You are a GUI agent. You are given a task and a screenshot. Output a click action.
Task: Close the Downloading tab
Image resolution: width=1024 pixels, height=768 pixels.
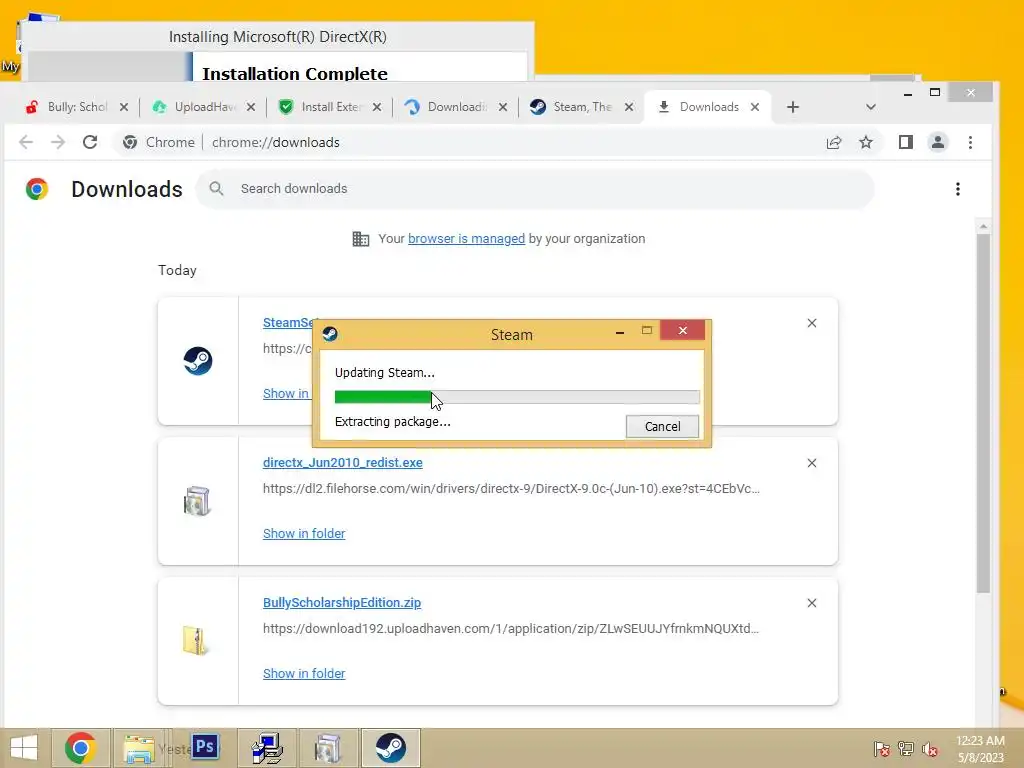[503, 107]
